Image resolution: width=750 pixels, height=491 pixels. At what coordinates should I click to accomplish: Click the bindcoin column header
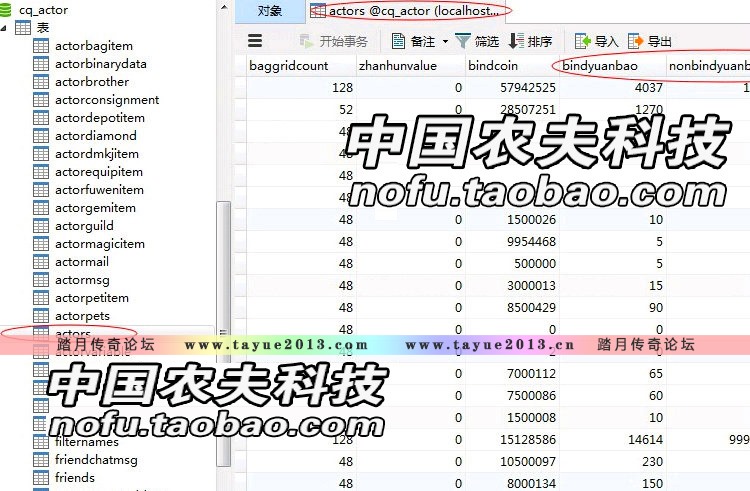(513, 65)
